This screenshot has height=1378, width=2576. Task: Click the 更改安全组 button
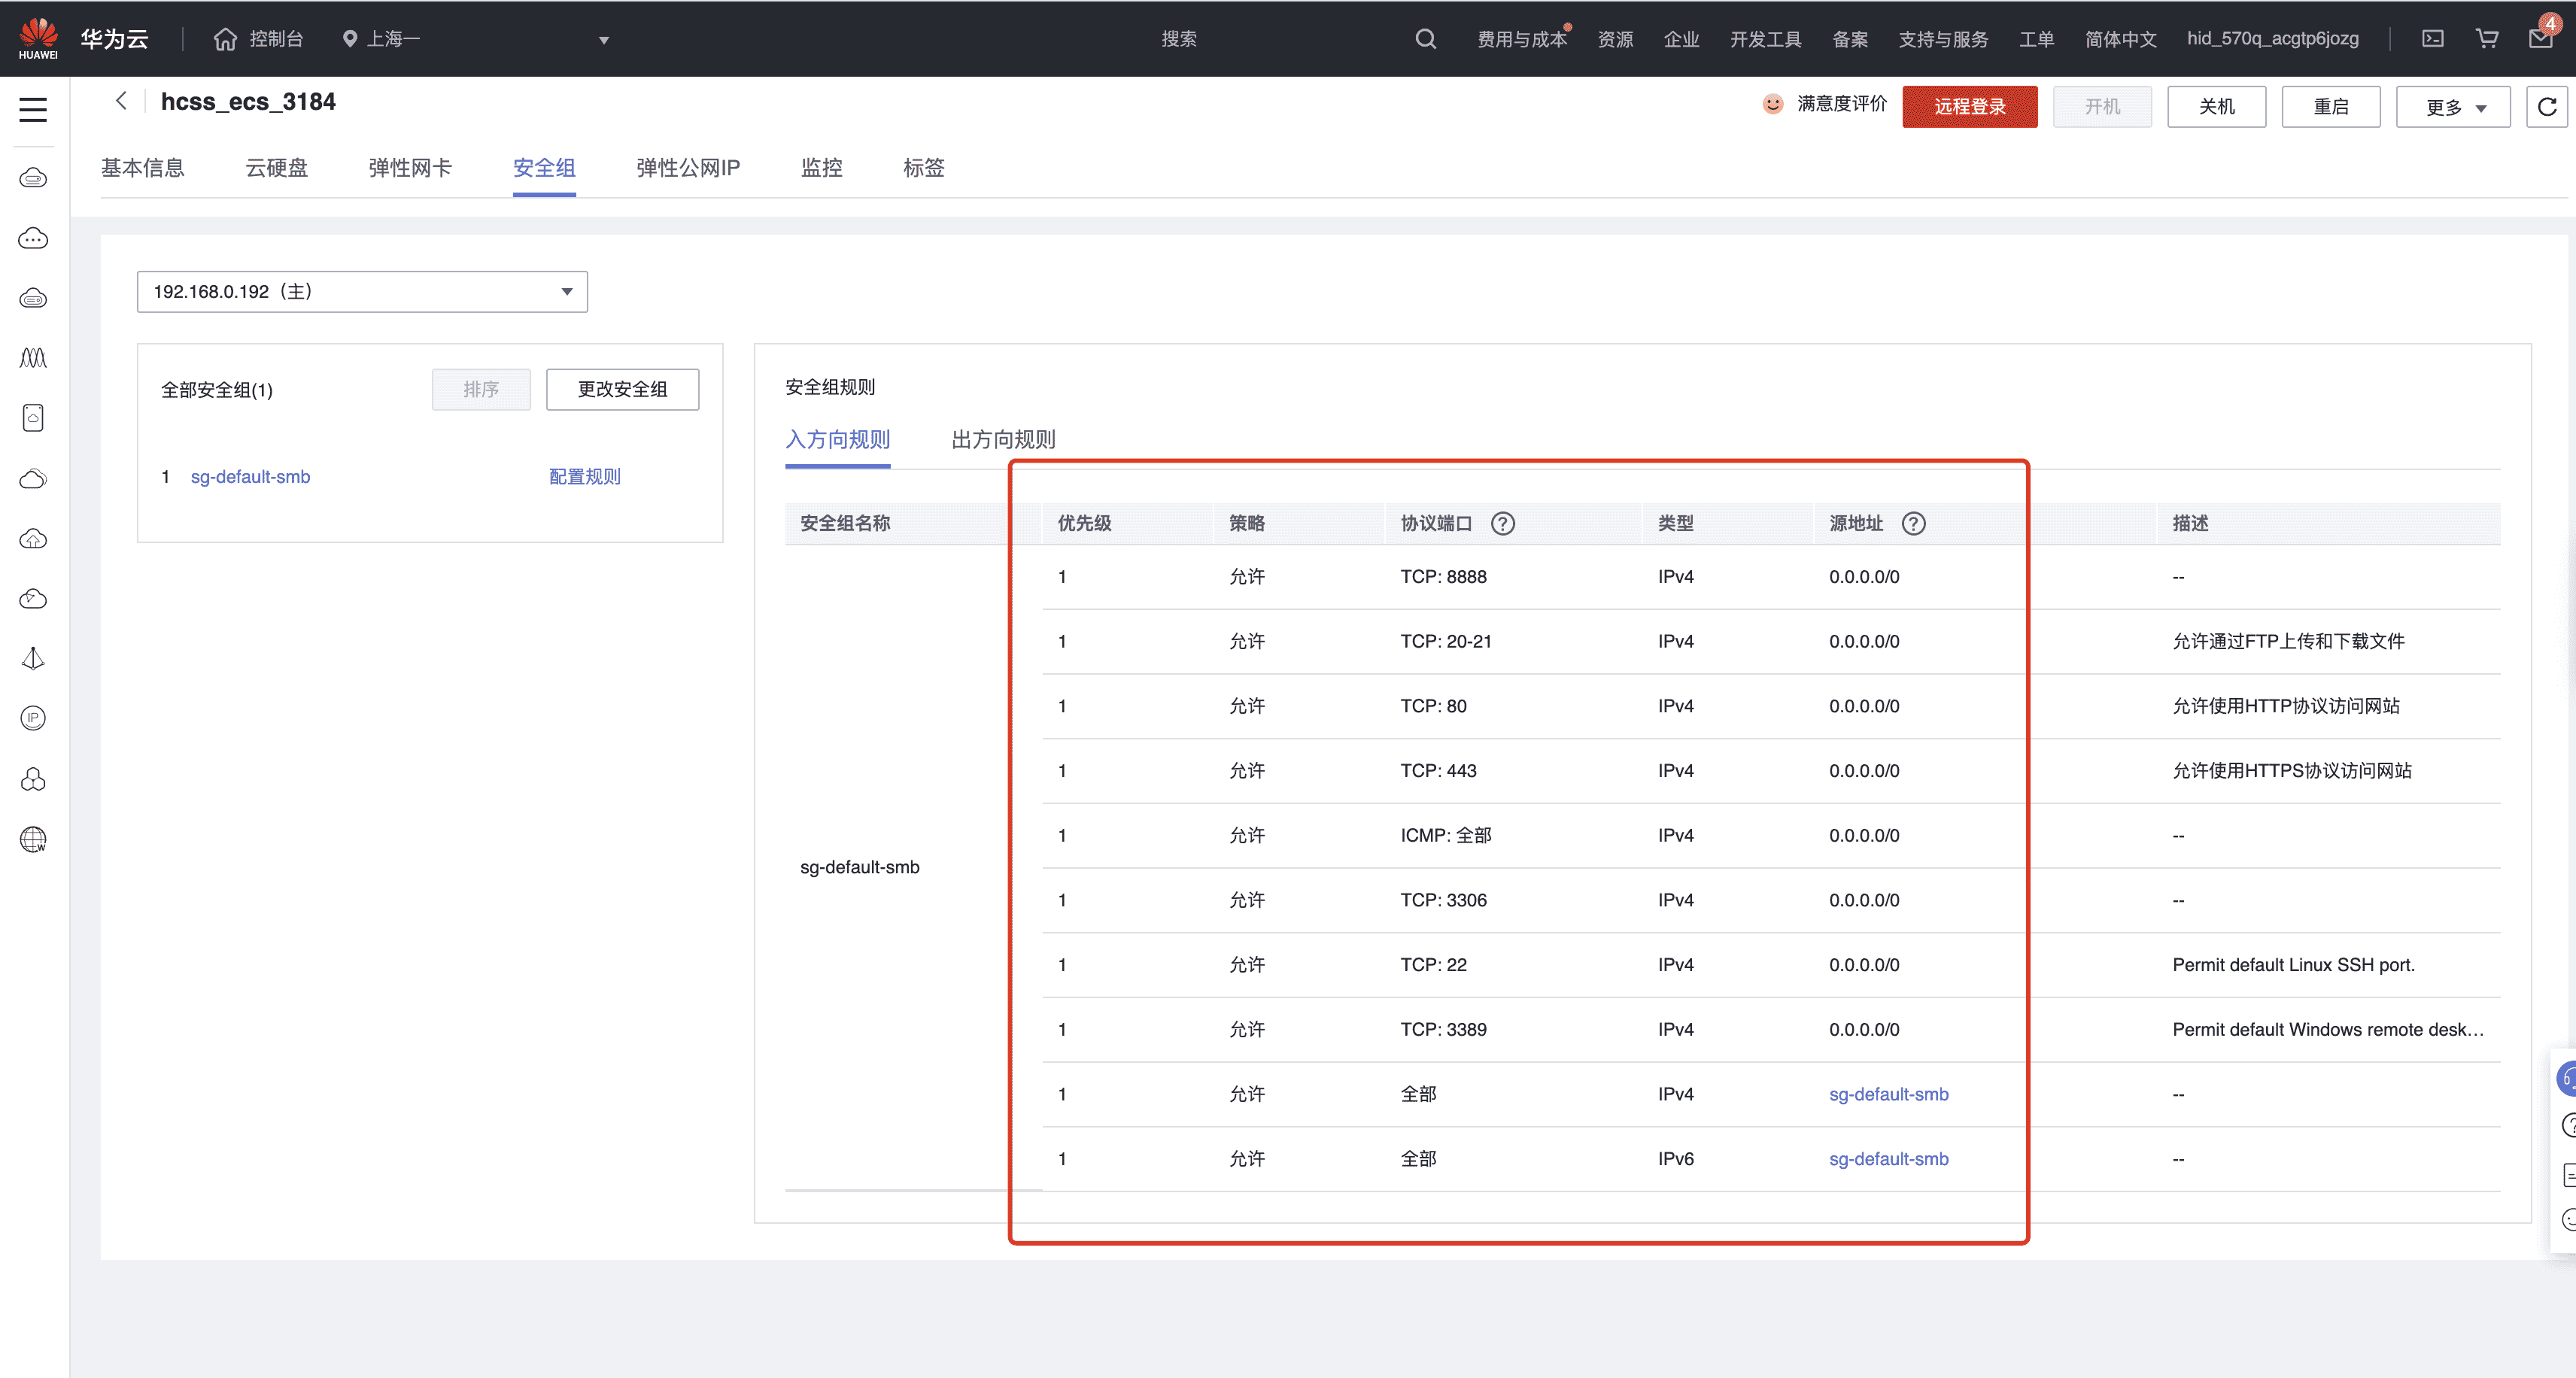point(622,389)
